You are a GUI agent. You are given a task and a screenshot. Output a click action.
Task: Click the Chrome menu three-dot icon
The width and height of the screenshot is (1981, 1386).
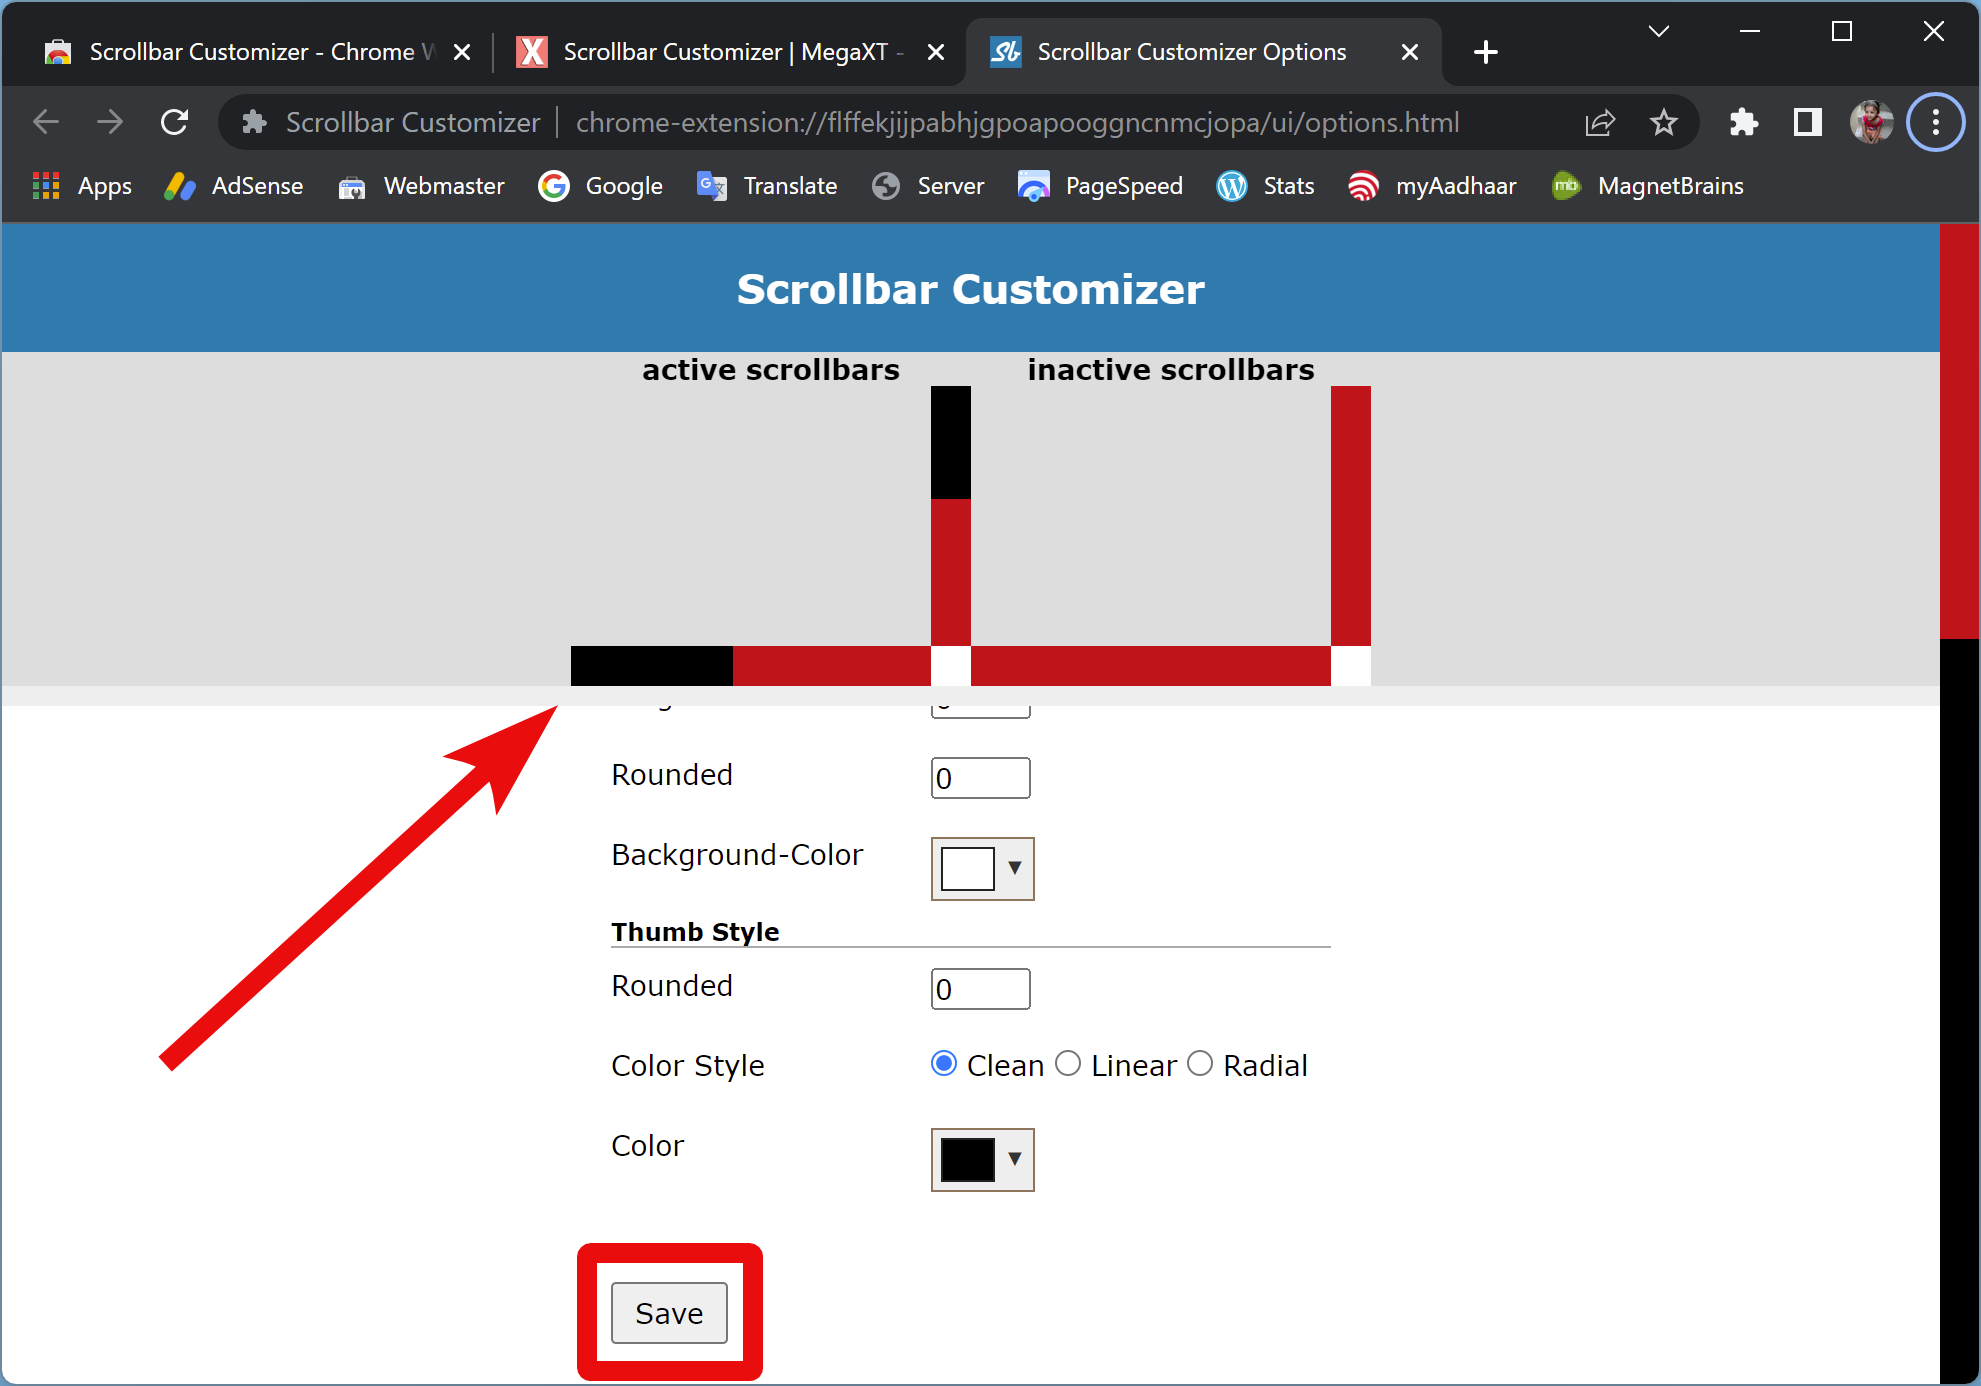click(1934, 122)
